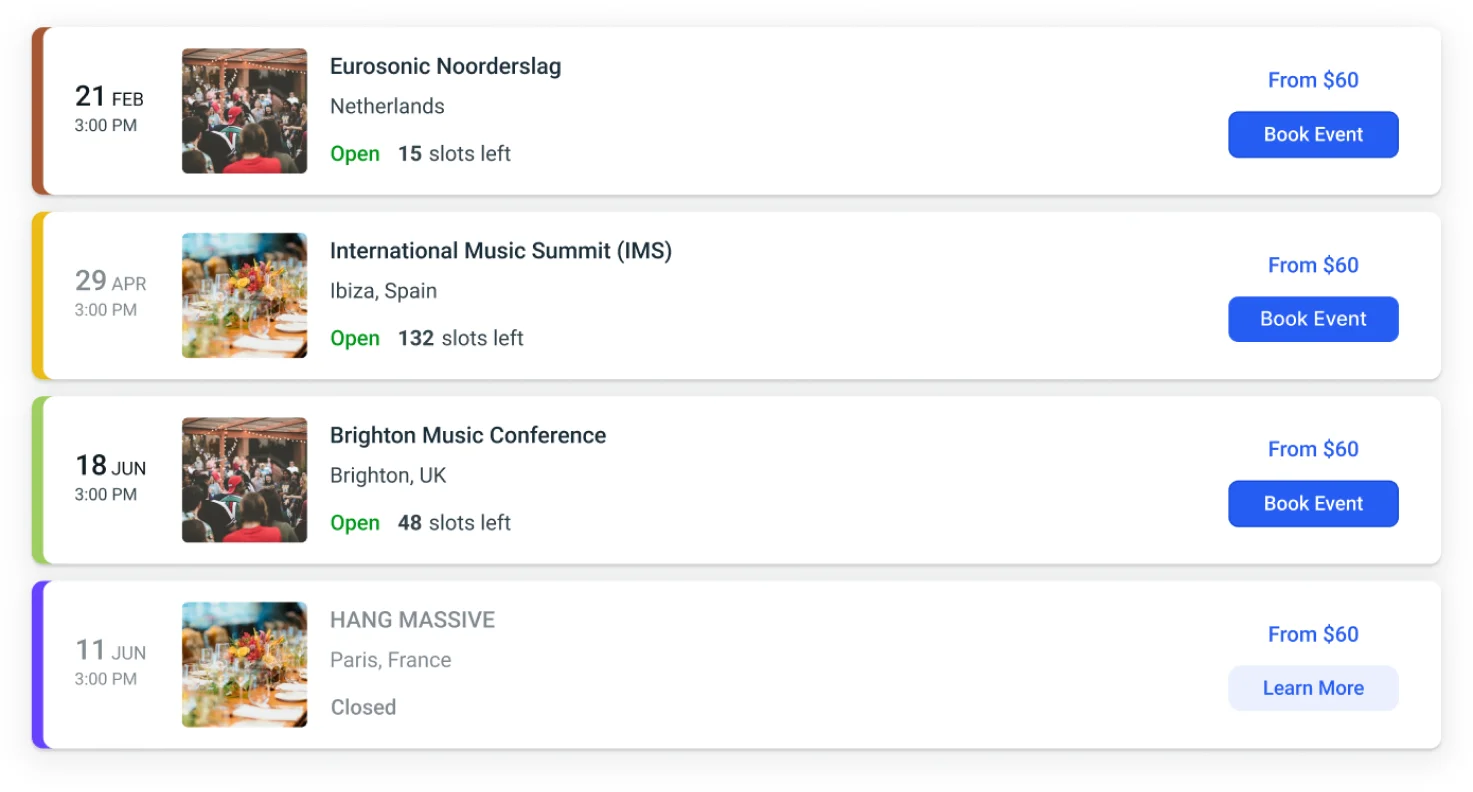Click Learn More for HANG MASSIVE
The width and height of the screenshot is (1473, 792).
pyautogui.click(x=1313, y=688)
